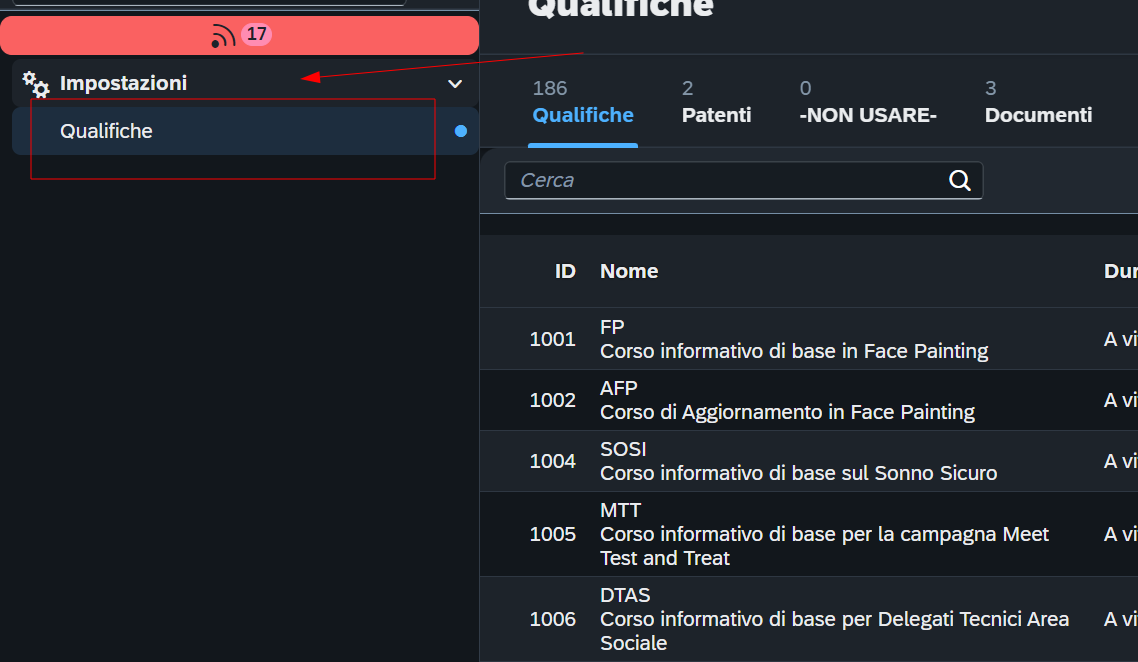Collapse the Impostazioni section chevron
1138x662 pixels.
[x=455, y=83]
